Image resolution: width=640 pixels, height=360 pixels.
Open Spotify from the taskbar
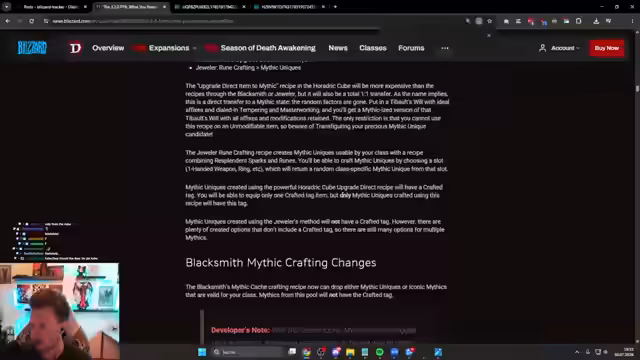point(380,352)
